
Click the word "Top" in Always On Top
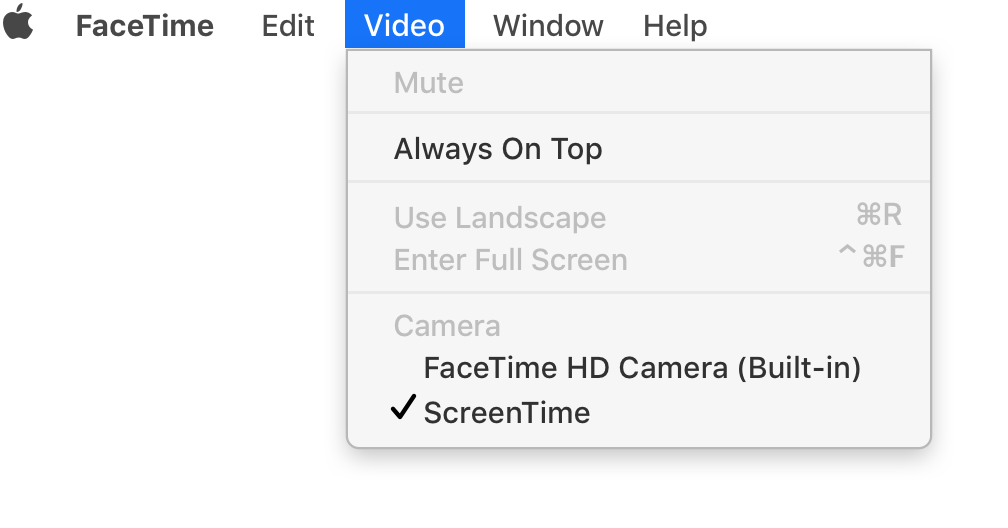577,150
